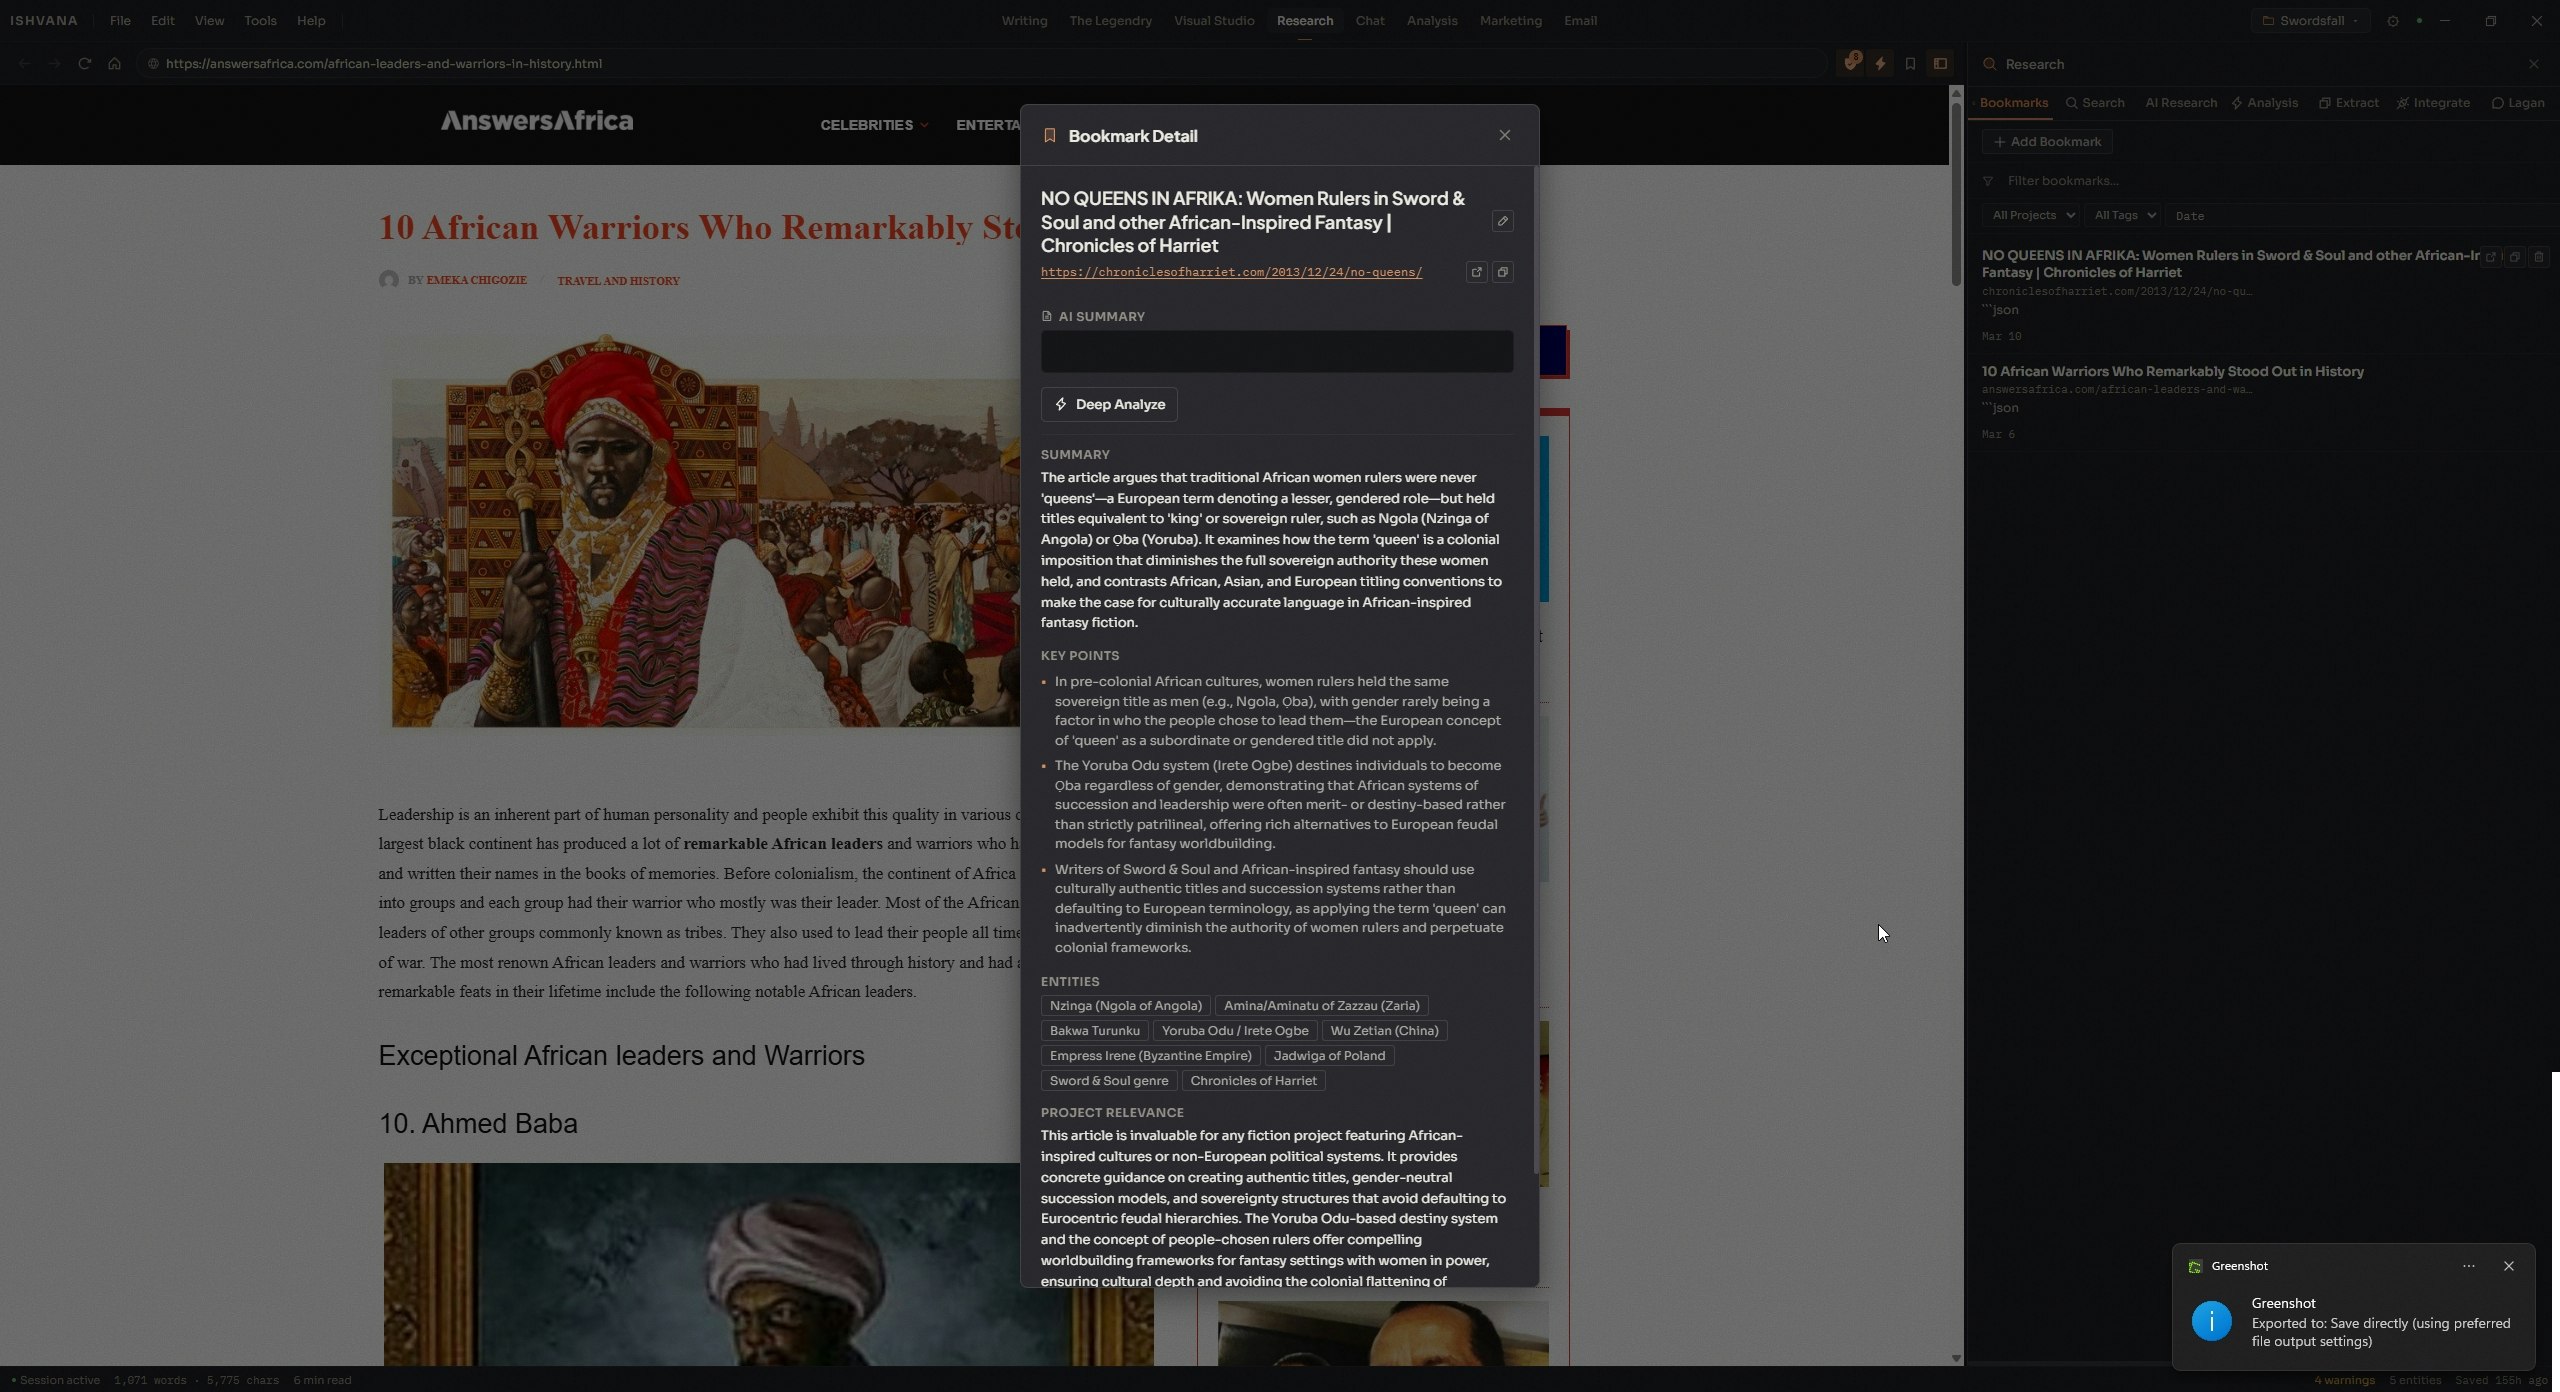Click badge icon showing 8 notifications
2560x1392 pixels.
pos(1851,63)
